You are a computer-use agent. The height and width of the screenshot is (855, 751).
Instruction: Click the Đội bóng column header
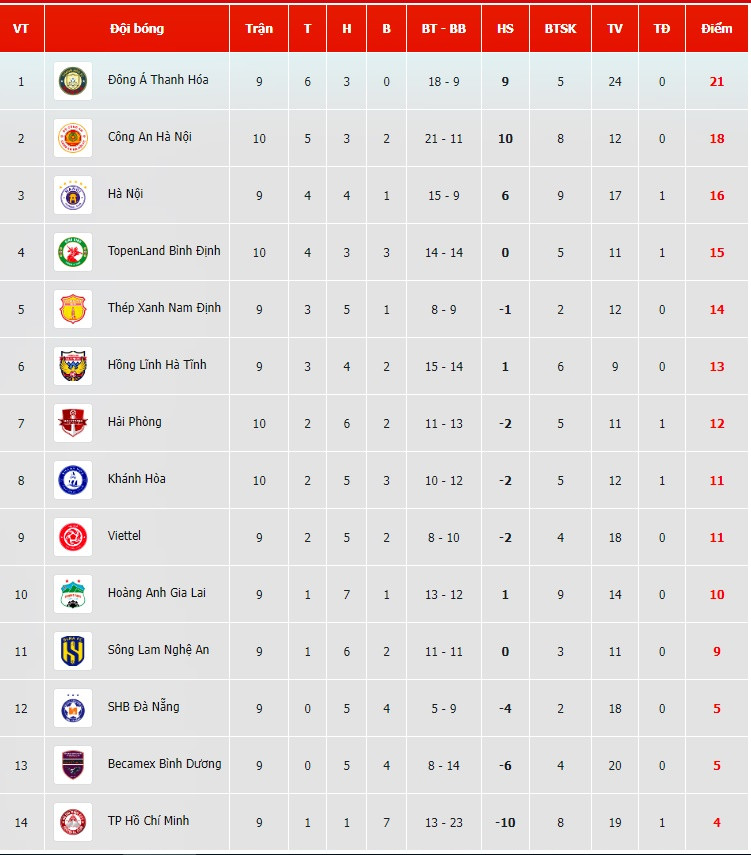click(x=137, y=29)
